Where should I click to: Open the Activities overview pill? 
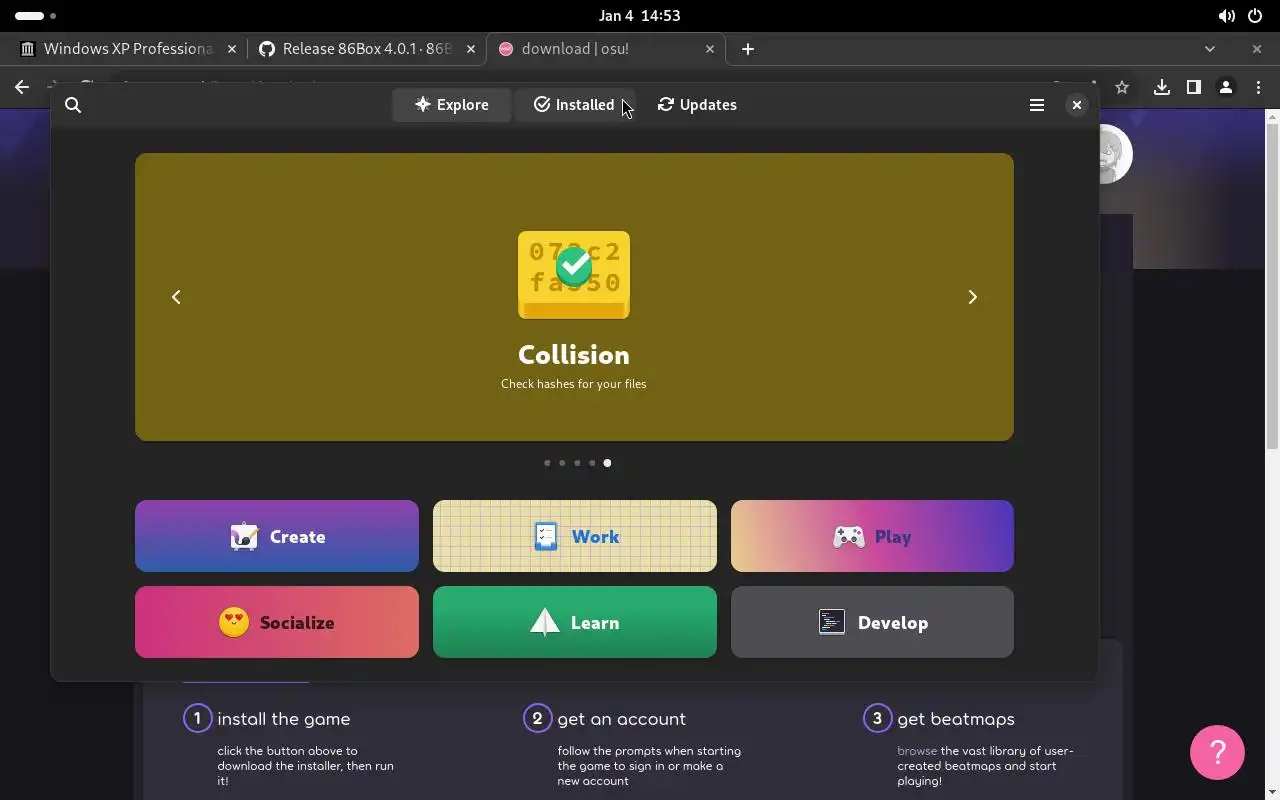[36, 16]
